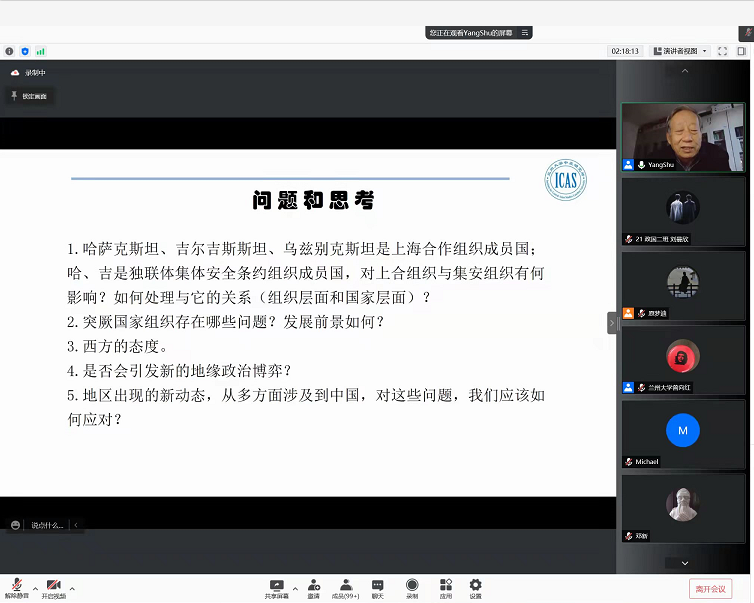The image size is (754, 603).
Task: Open the members list (99+)
Action: point(346,585)
